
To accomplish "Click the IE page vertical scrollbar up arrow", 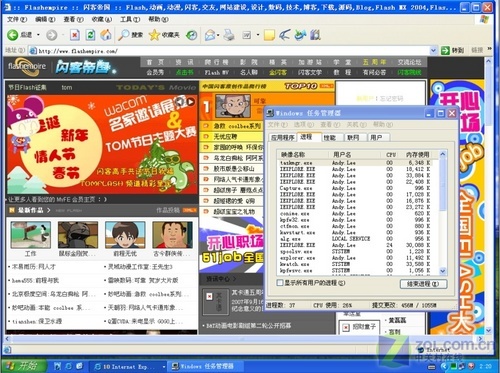I will (x=488, y=61).
